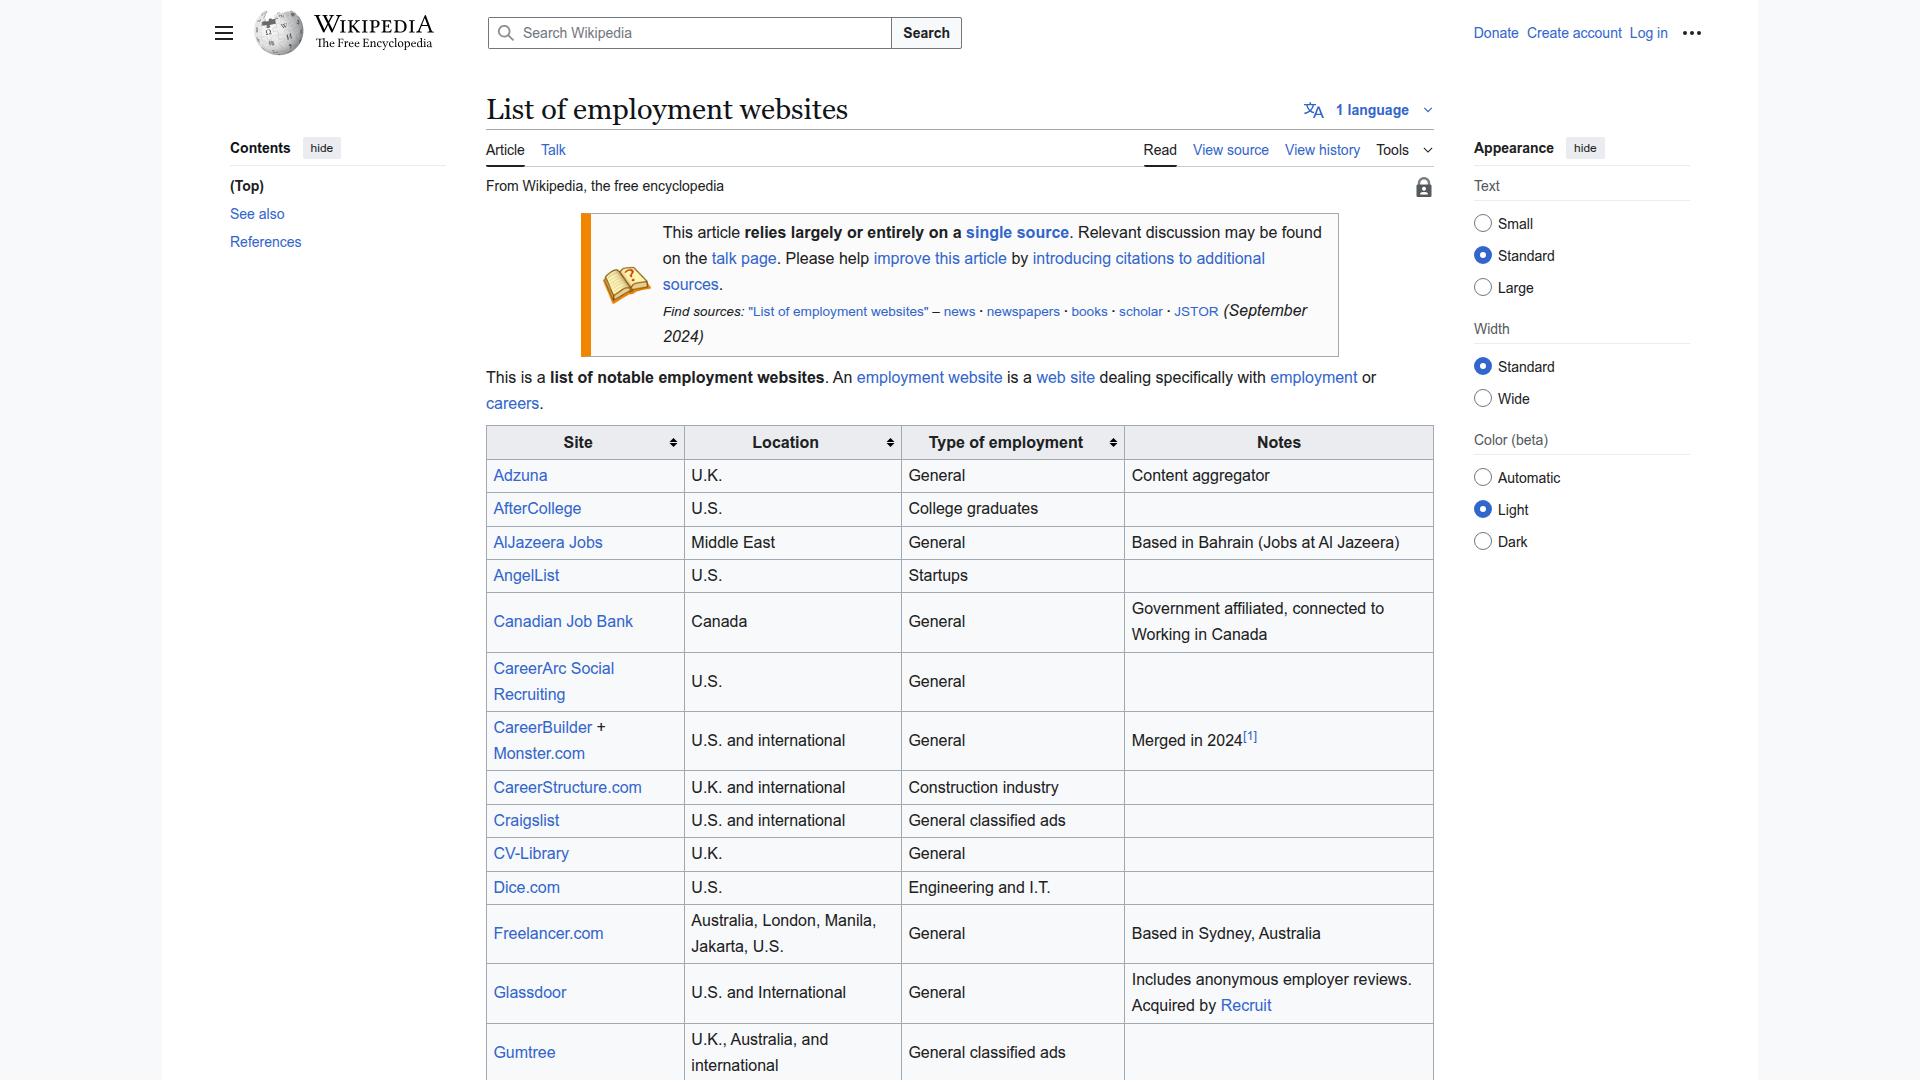Open the AngelList link

click(526, 576)
